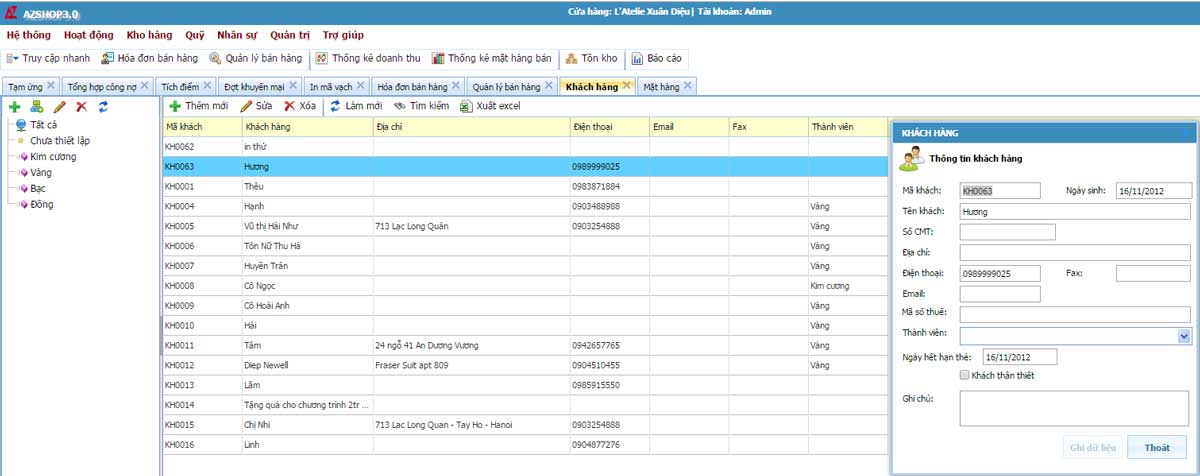This screenshot has width=1200, height=476.
Task: Click the Số CMT input field
Action: point(1007,232)
